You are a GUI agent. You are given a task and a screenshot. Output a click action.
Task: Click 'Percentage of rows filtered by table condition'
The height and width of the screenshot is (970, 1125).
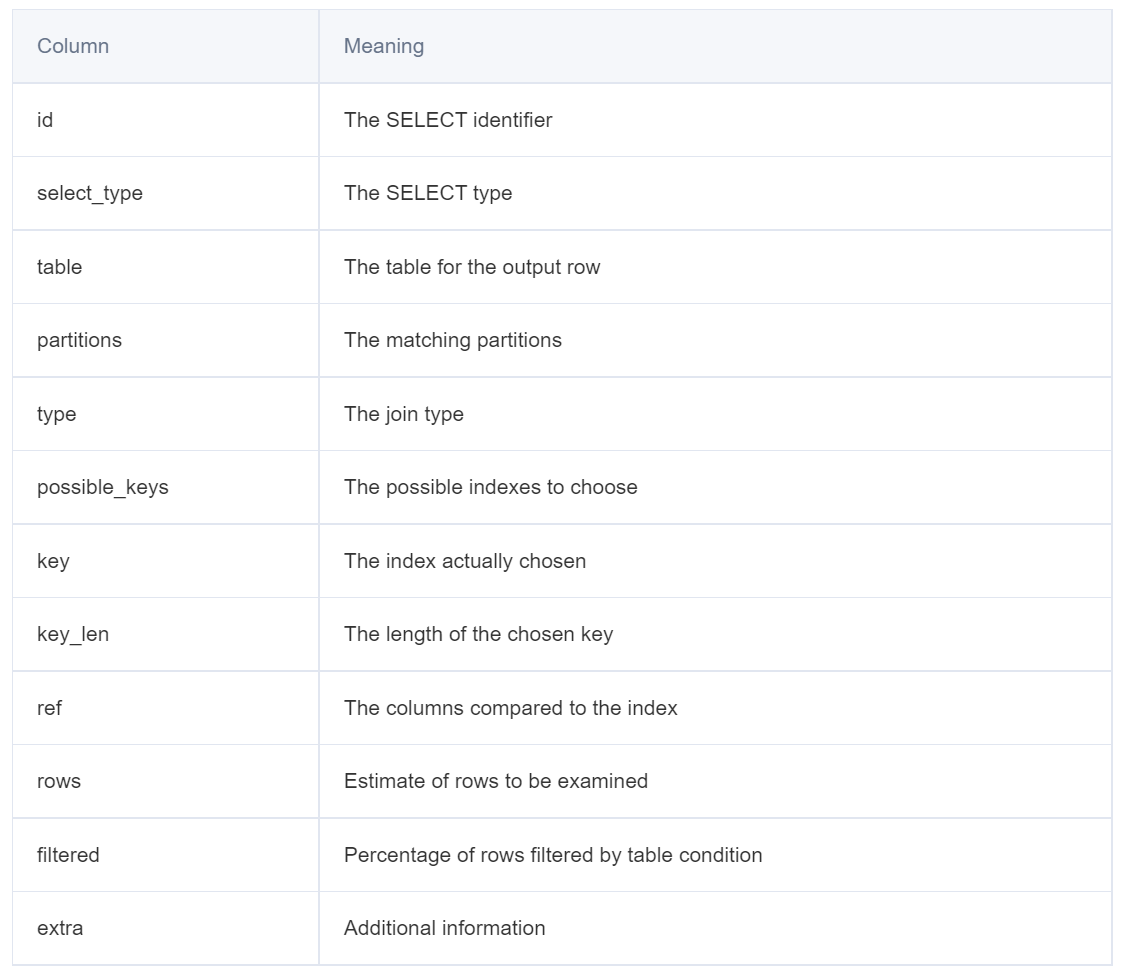[x=553, y=855]
